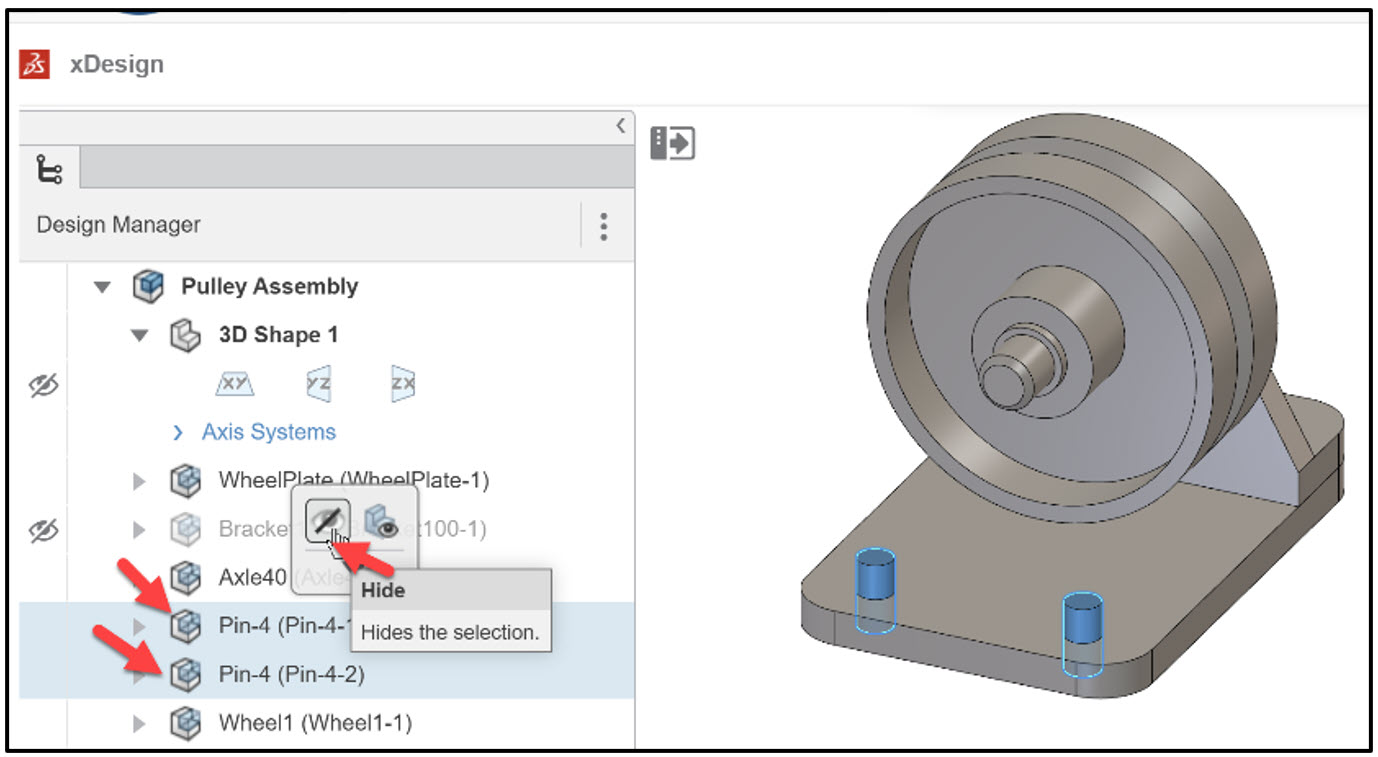
Task: Select the YZ plane icon
Action: click(x=316, y=383)
